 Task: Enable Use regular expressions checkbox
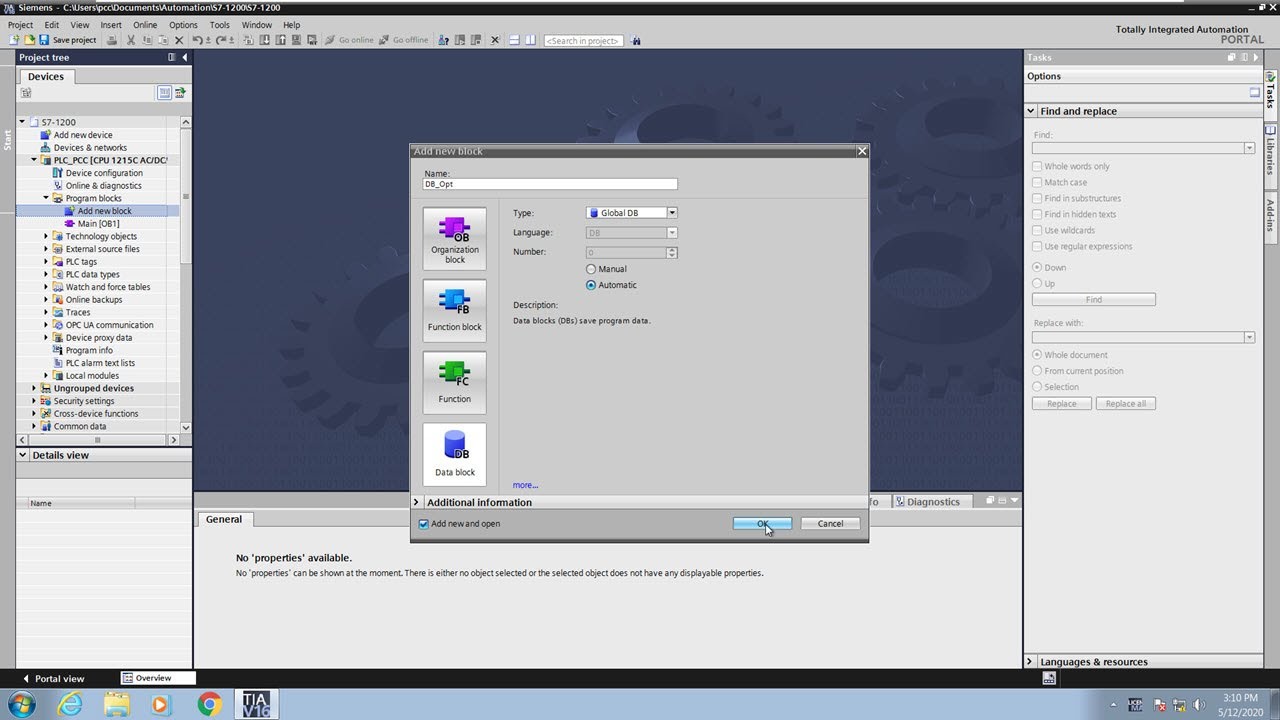pos(1037,246)
